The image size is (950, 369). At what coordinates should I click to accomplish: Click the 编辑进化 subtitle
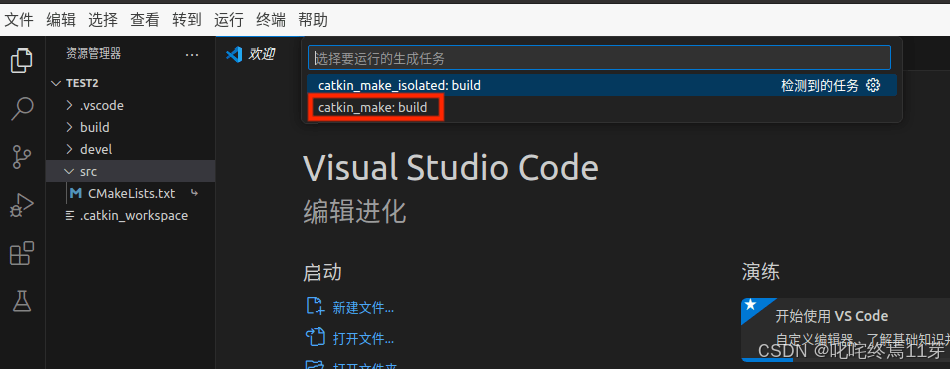[x=354, y=212]
